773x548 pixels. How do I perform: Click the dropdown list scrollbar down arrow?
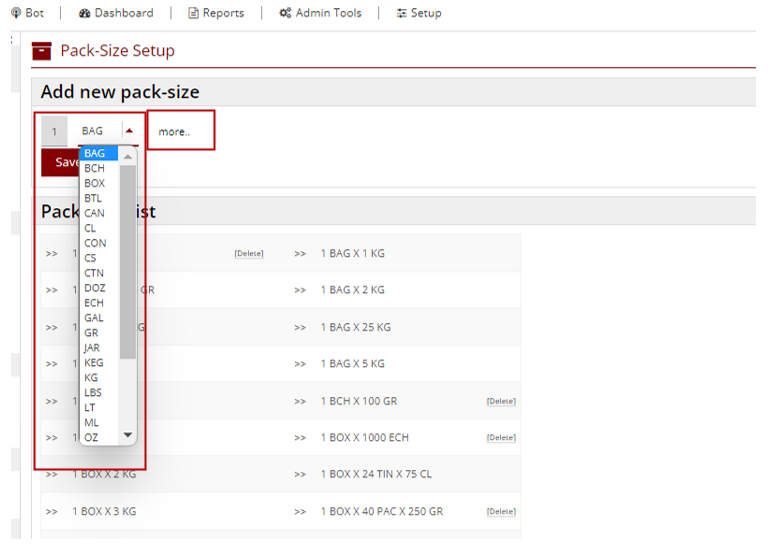(x=127, y=436)
